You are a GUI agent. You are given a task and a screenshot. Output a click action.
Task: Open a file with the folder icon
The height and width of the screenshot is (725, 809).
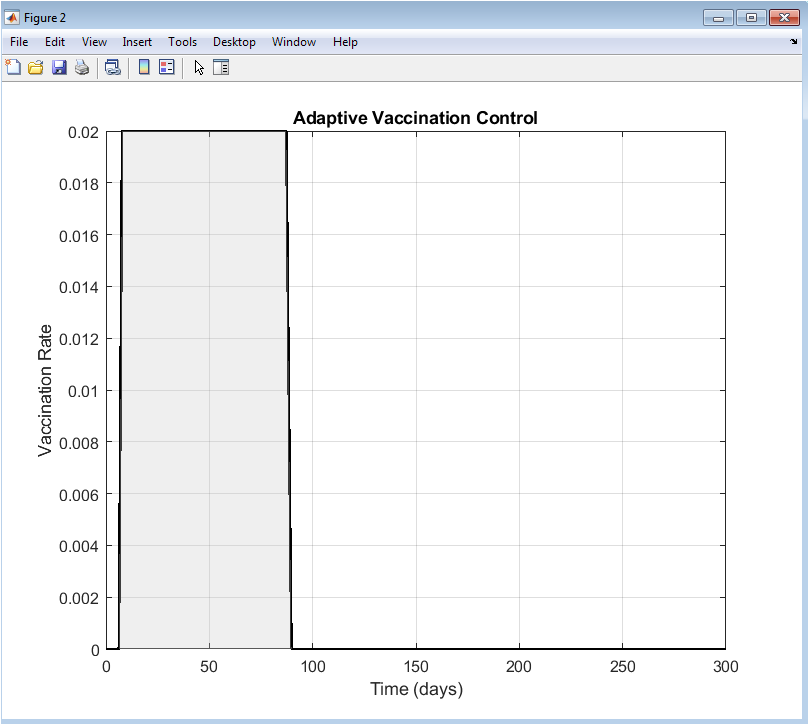click(x=36, y=68)
